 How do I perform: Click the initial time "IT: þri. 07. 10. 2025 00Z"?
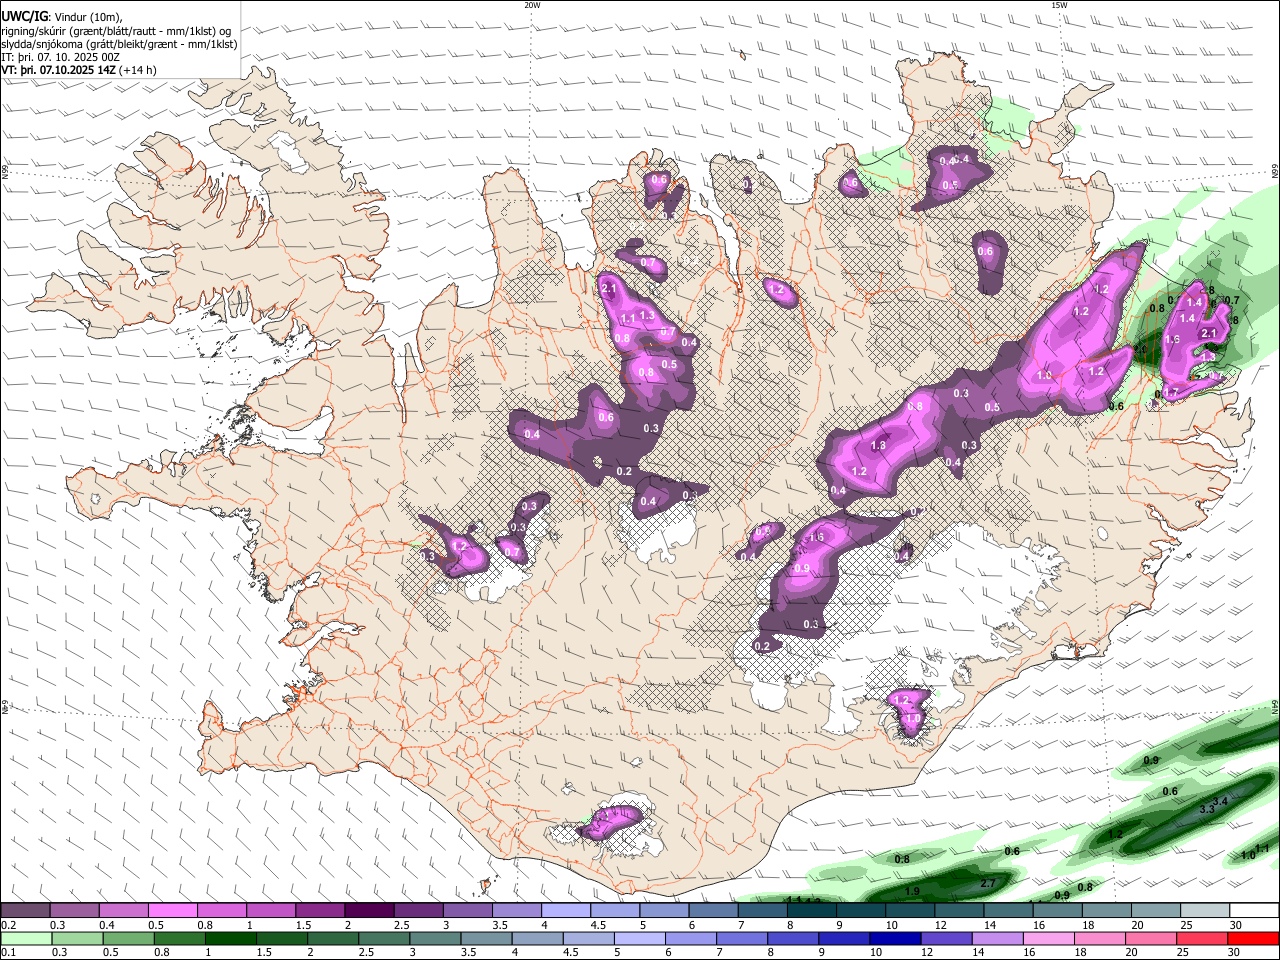tap(61, 57)
